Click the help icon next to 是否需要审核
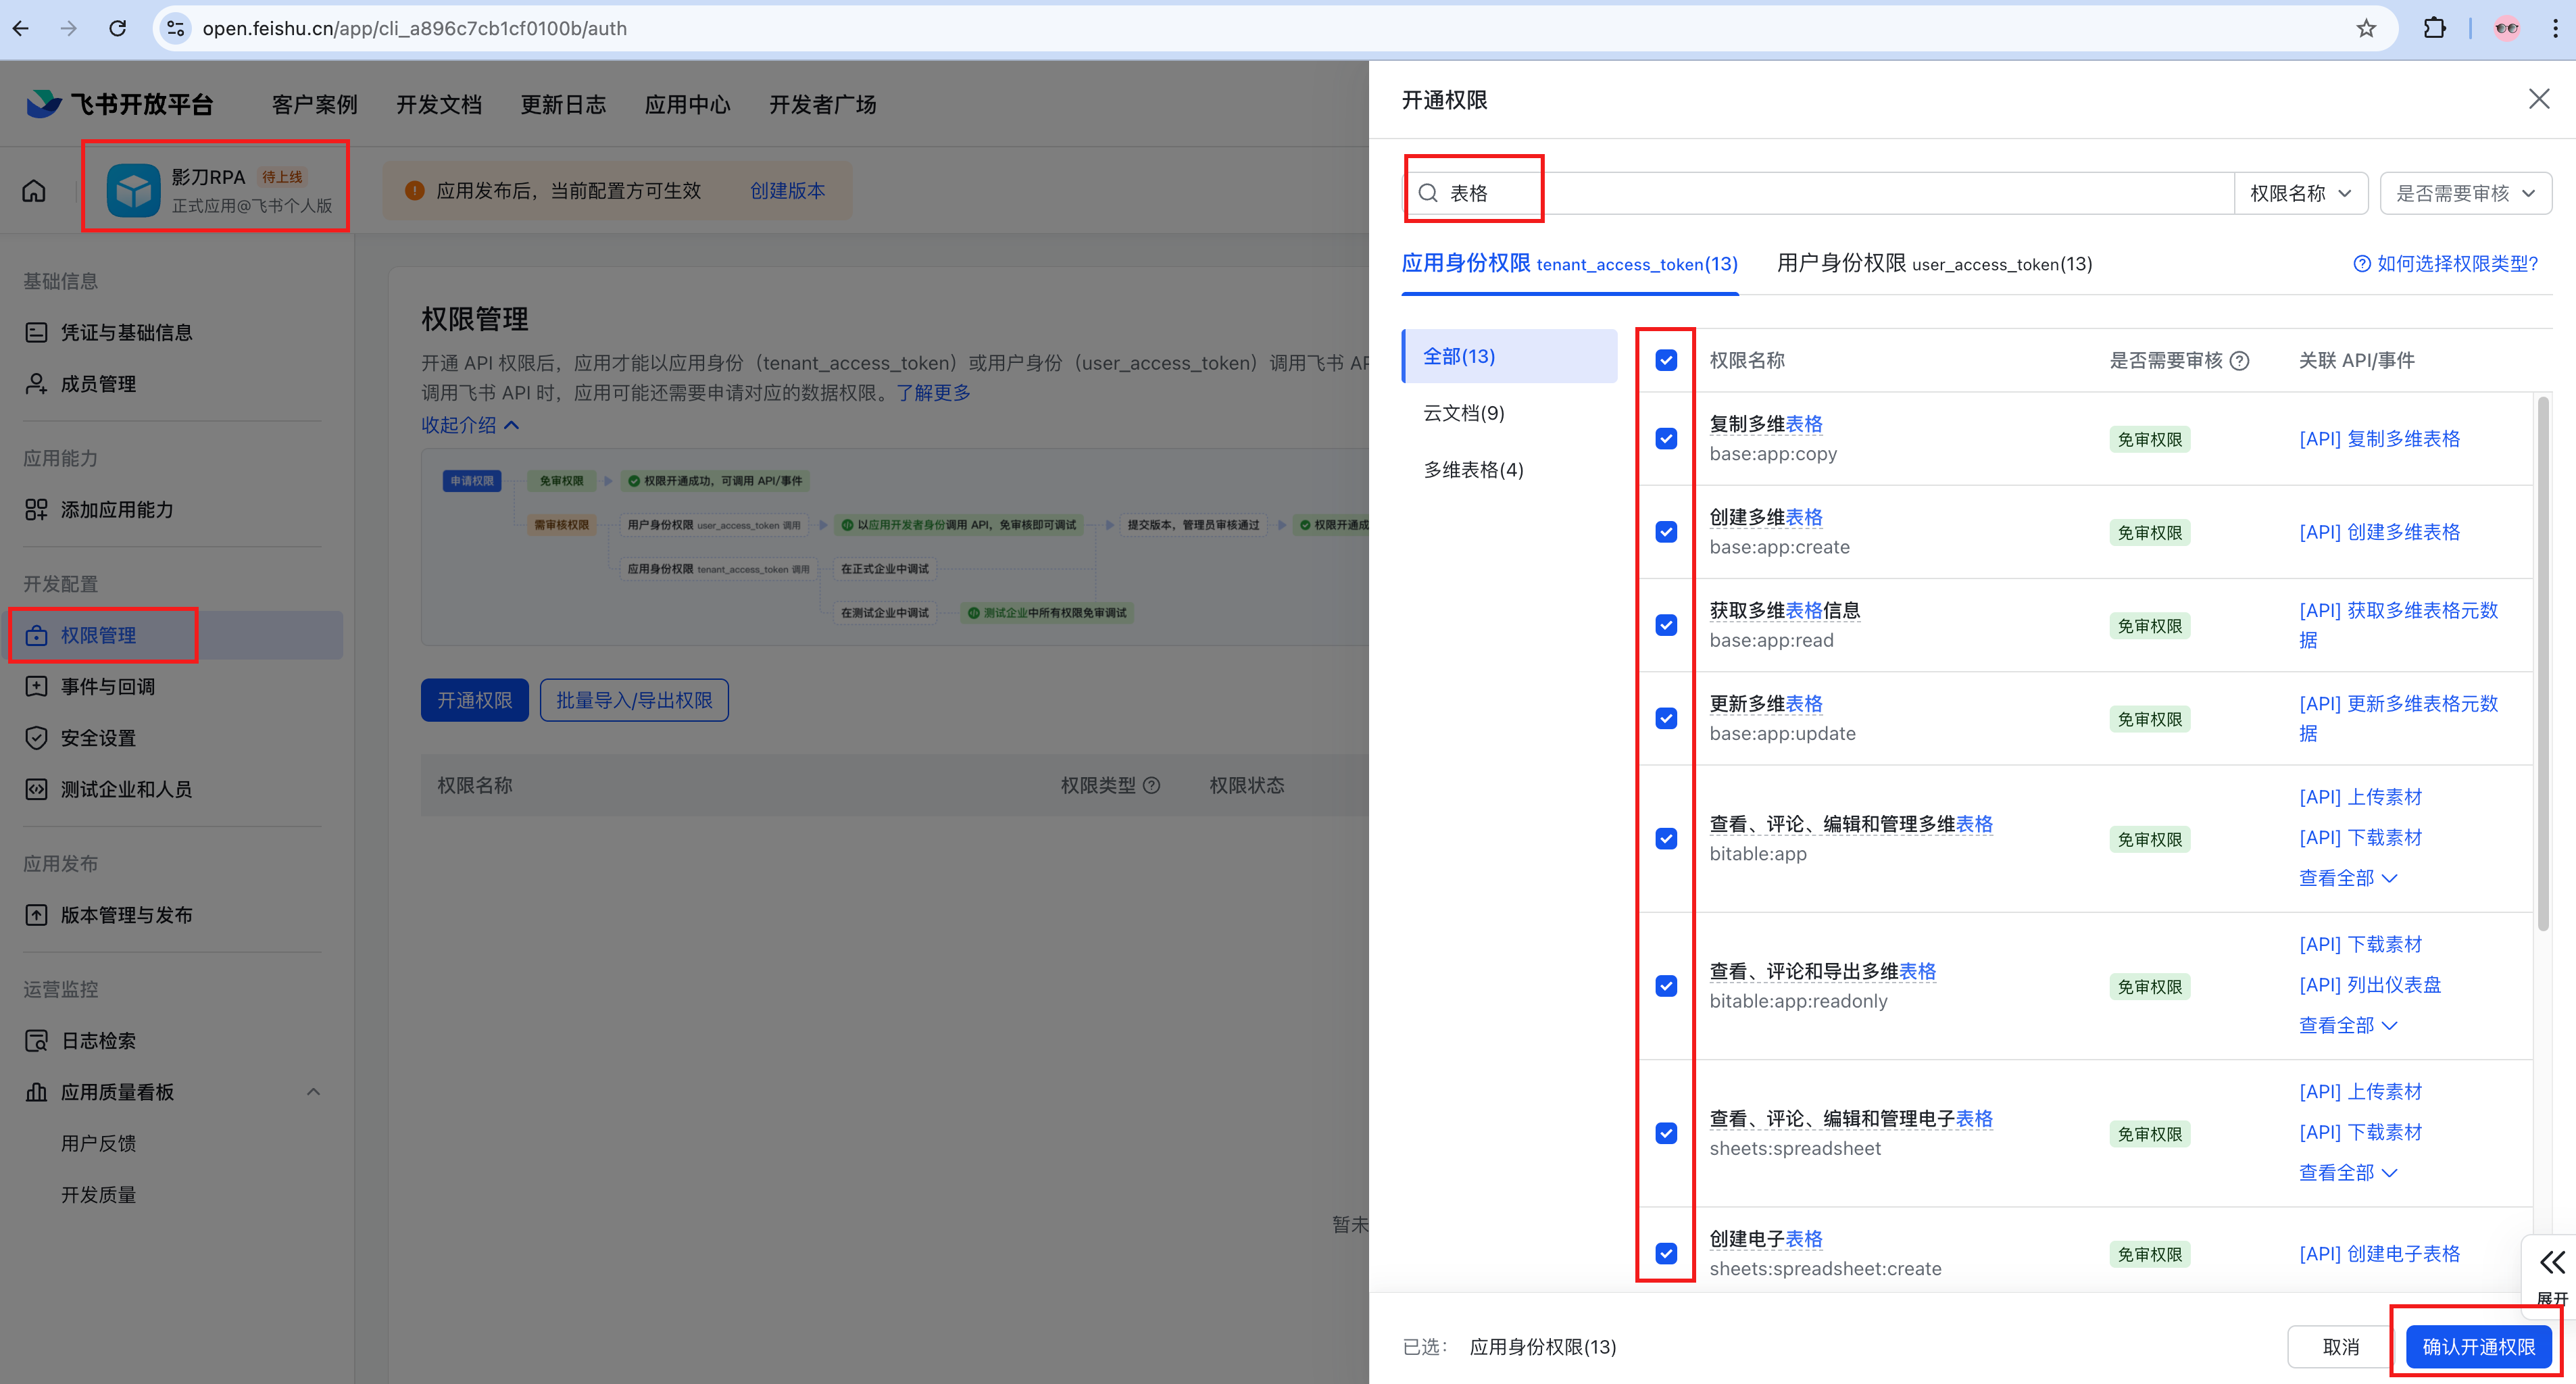The image size is (2576, 1384). pos(2240,361)
